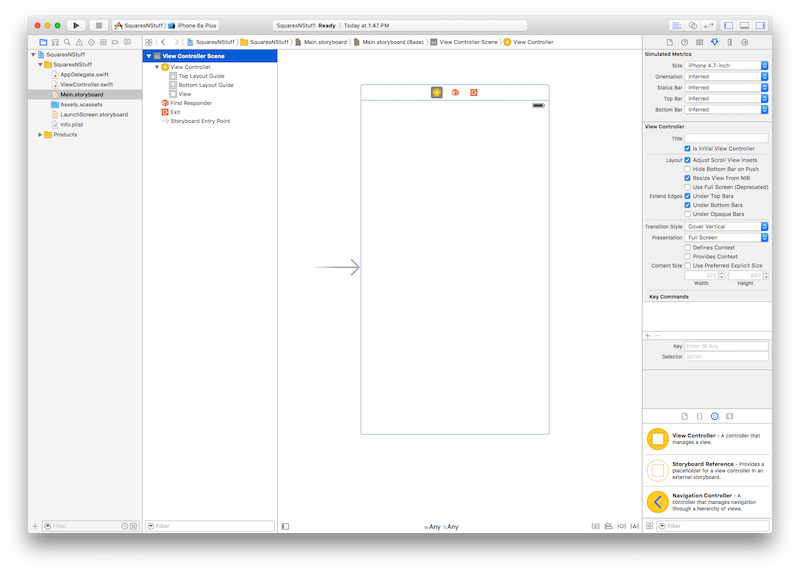
Task: Open the Presentation dropdown
Action: pyautogui.click(x=726, y=238)
